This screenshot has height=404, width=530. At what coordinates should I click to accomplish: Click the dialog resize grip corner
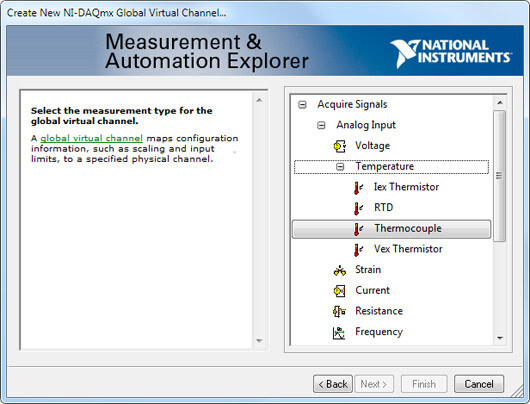pos(517,391)
